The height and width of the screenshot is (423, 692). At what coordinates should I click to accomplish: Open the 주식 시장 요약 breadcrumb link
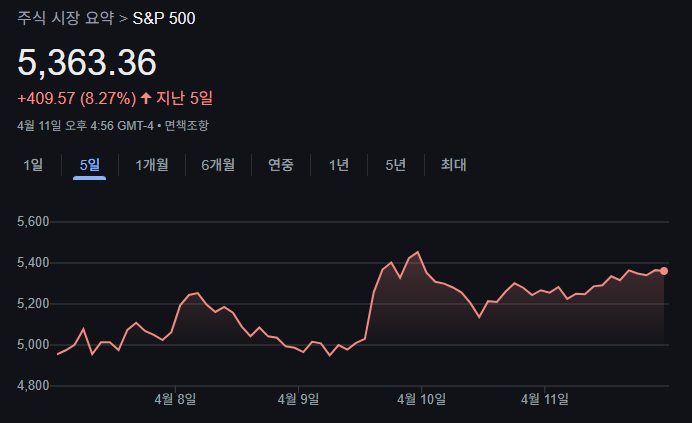65,18
